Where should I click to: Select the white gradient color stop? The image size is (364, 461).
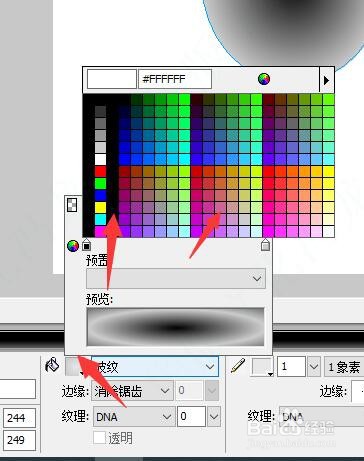(x=265, y=245)
